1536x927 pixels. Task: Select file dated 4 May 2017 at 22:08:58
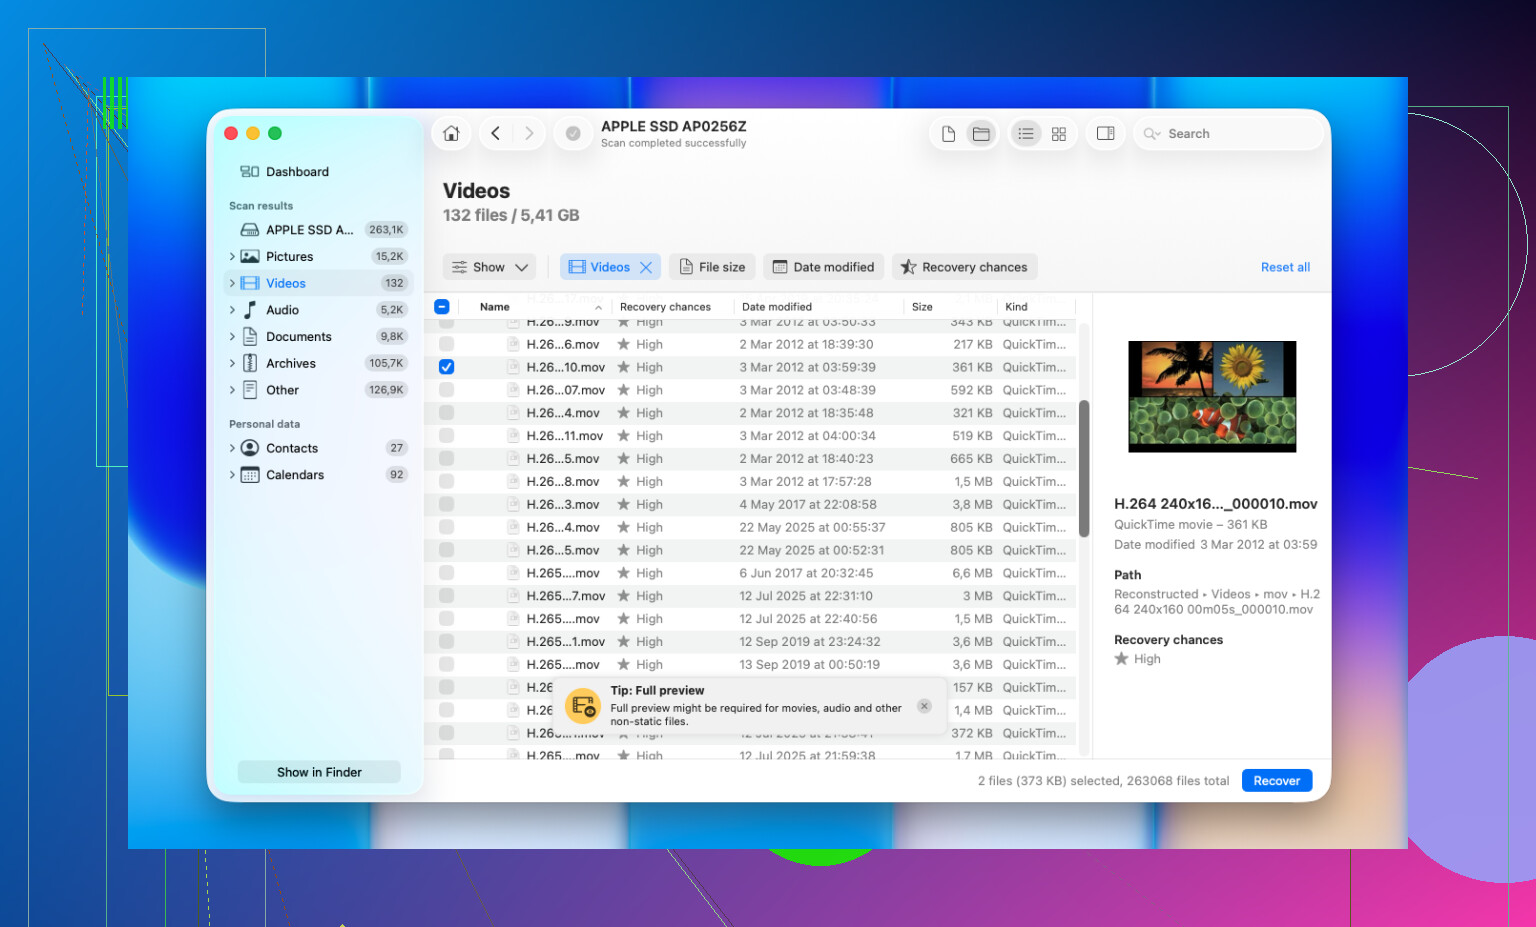[750, 505]
